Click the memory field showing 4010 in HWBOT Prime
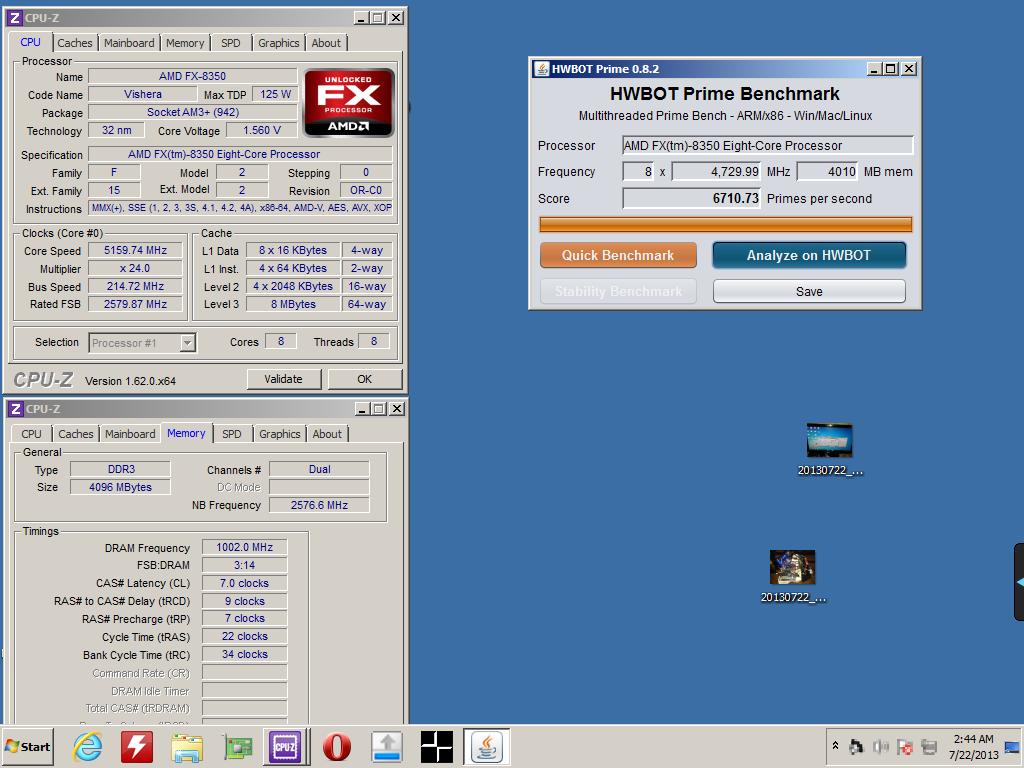The image size is (1024, 768). (827, 171)
